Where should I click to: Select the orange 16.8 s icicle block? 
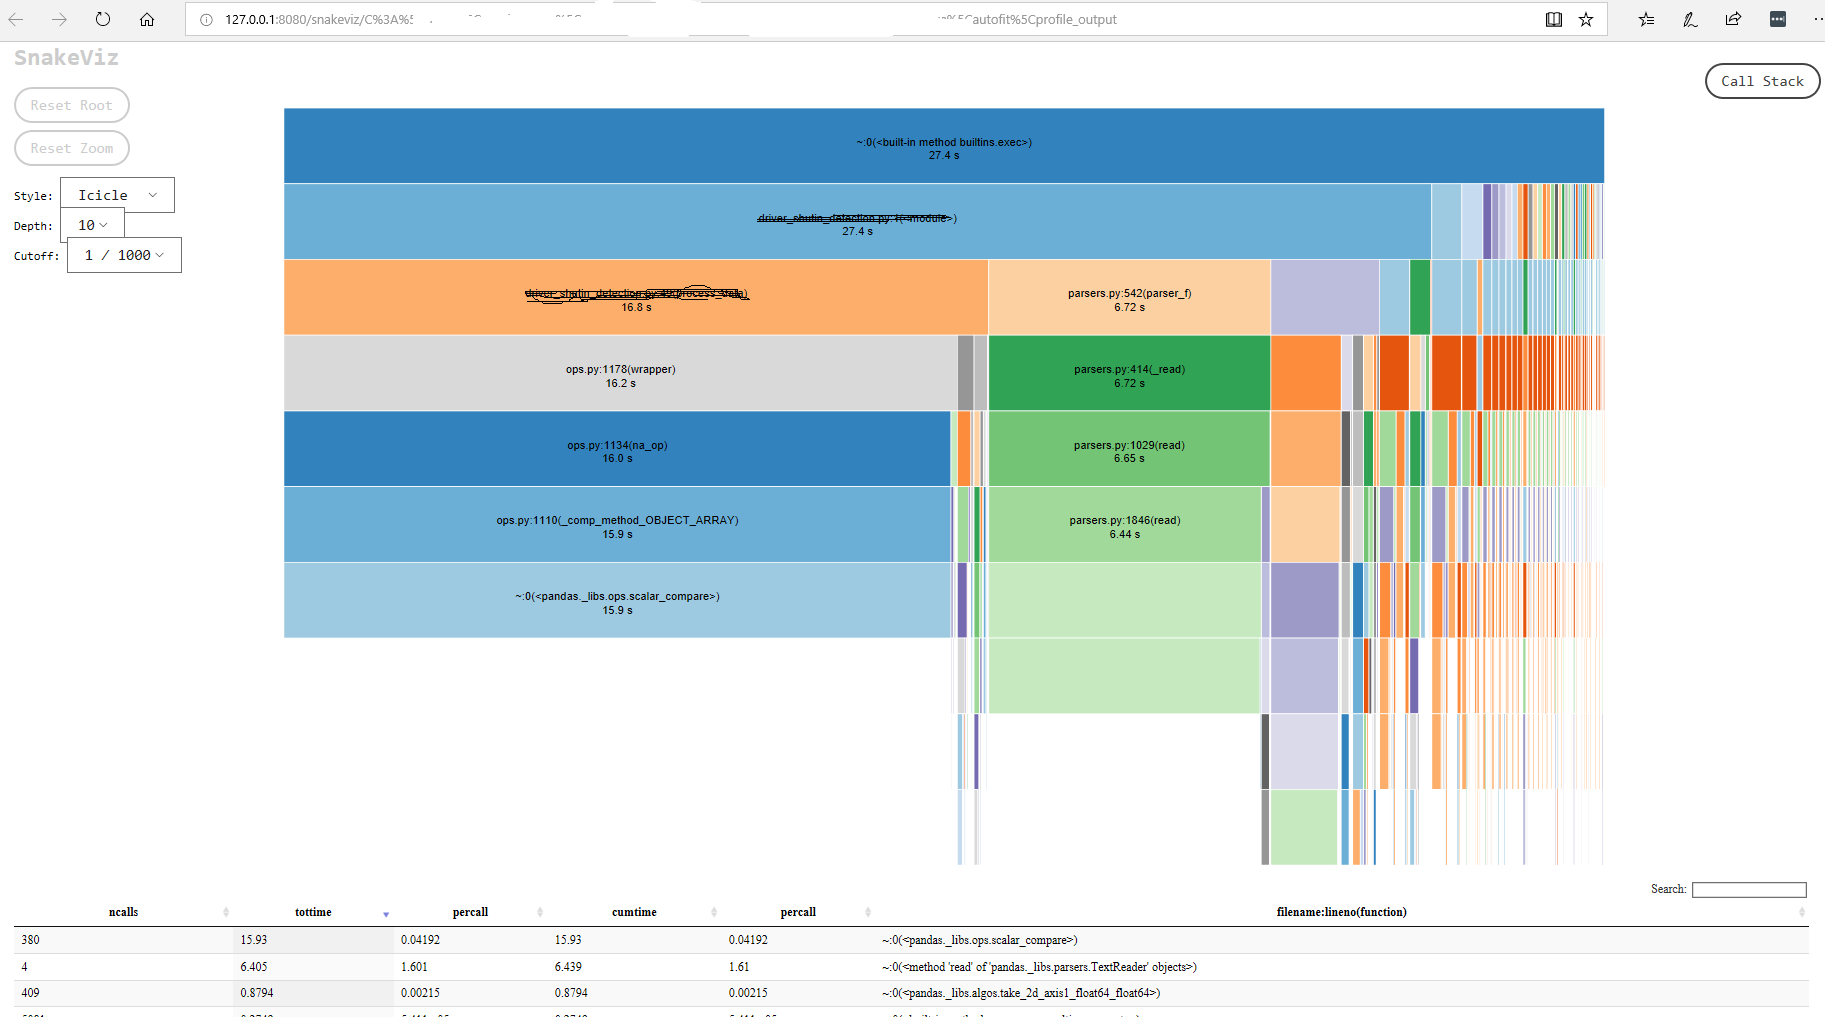coord(636,297)
